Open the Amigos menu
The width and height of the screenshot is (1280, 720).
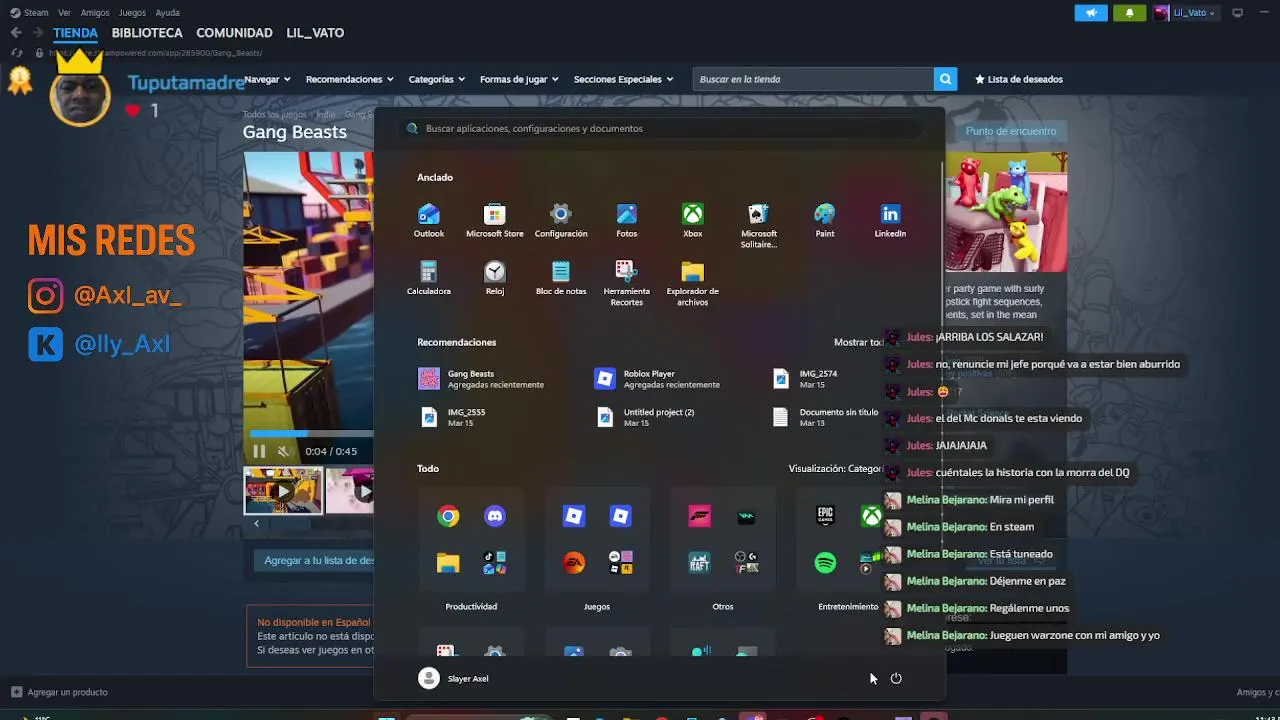tap(95, 13)
